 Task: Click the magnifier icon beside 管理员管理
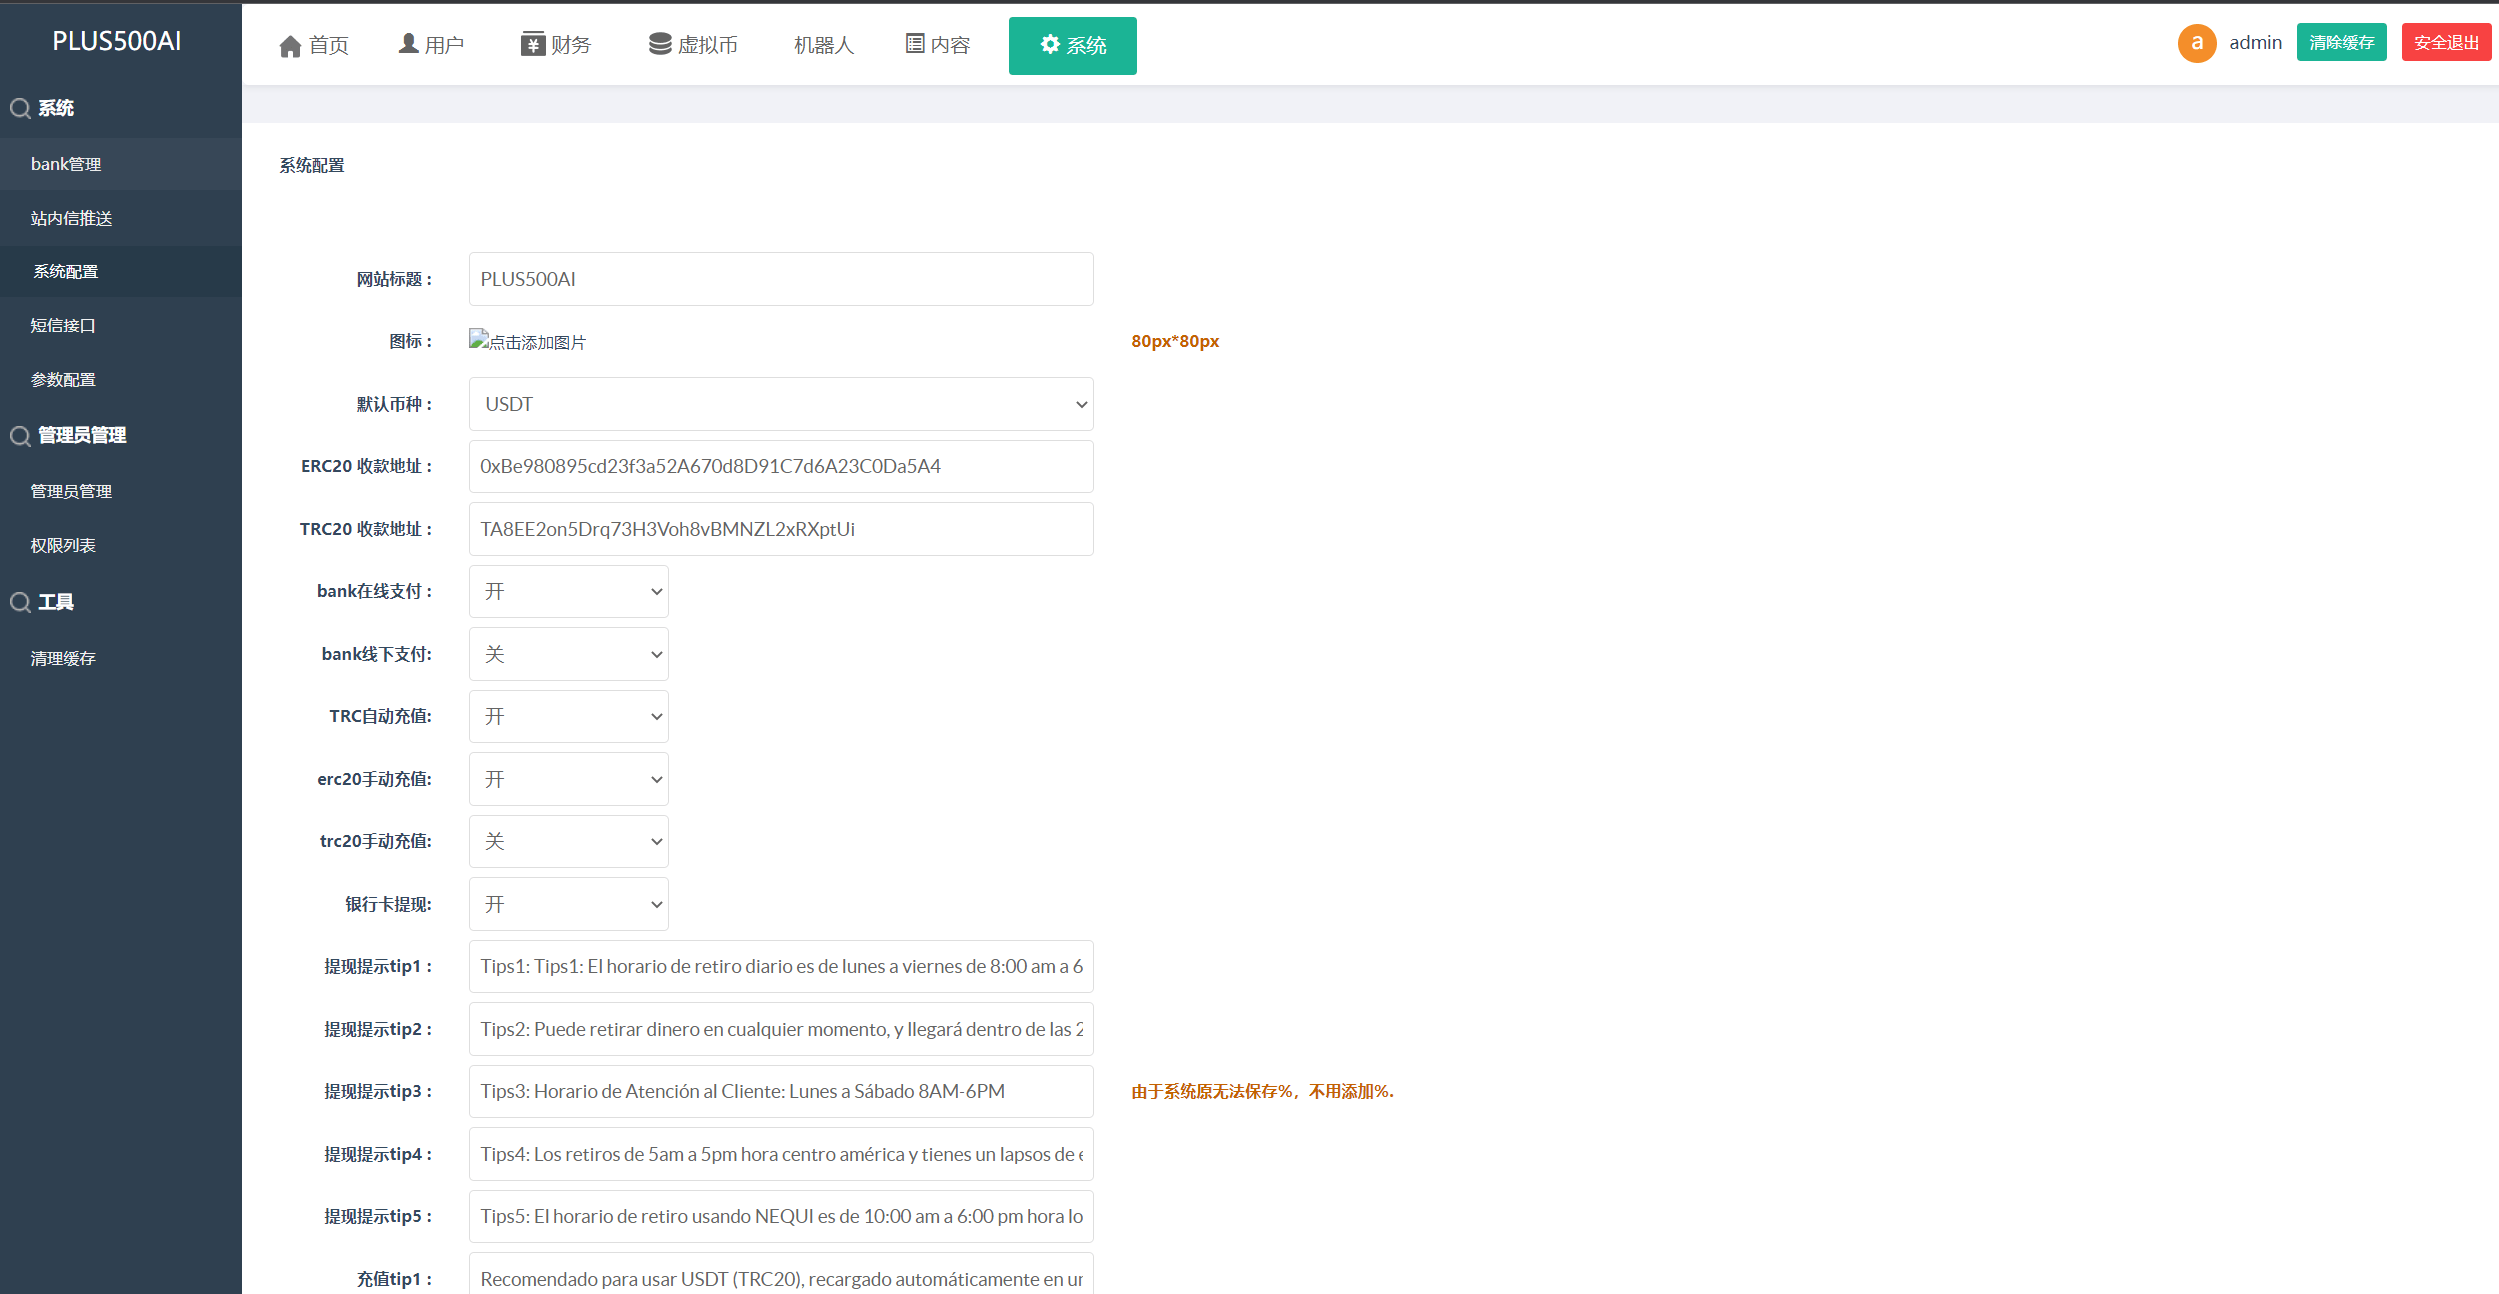[20, 436]
